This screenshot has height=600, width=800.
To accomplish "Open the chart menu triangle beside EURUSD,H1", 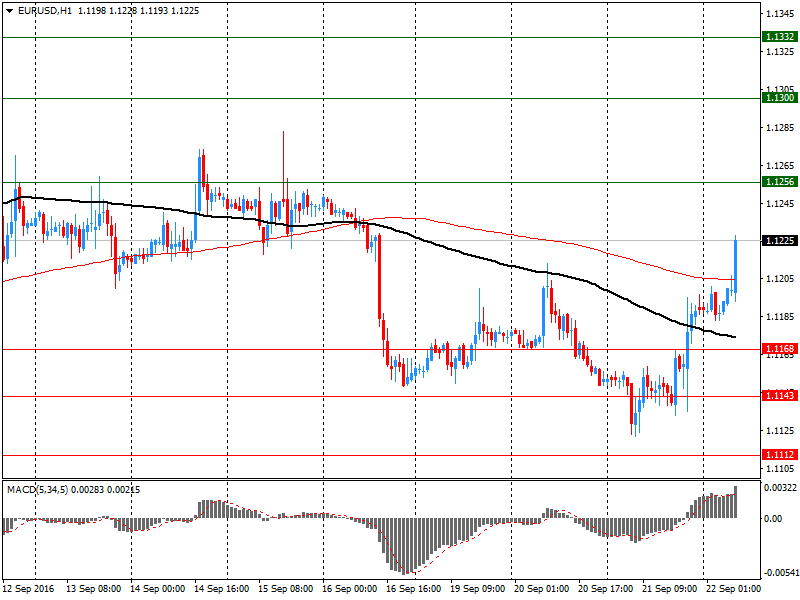I will coord(9,11).
